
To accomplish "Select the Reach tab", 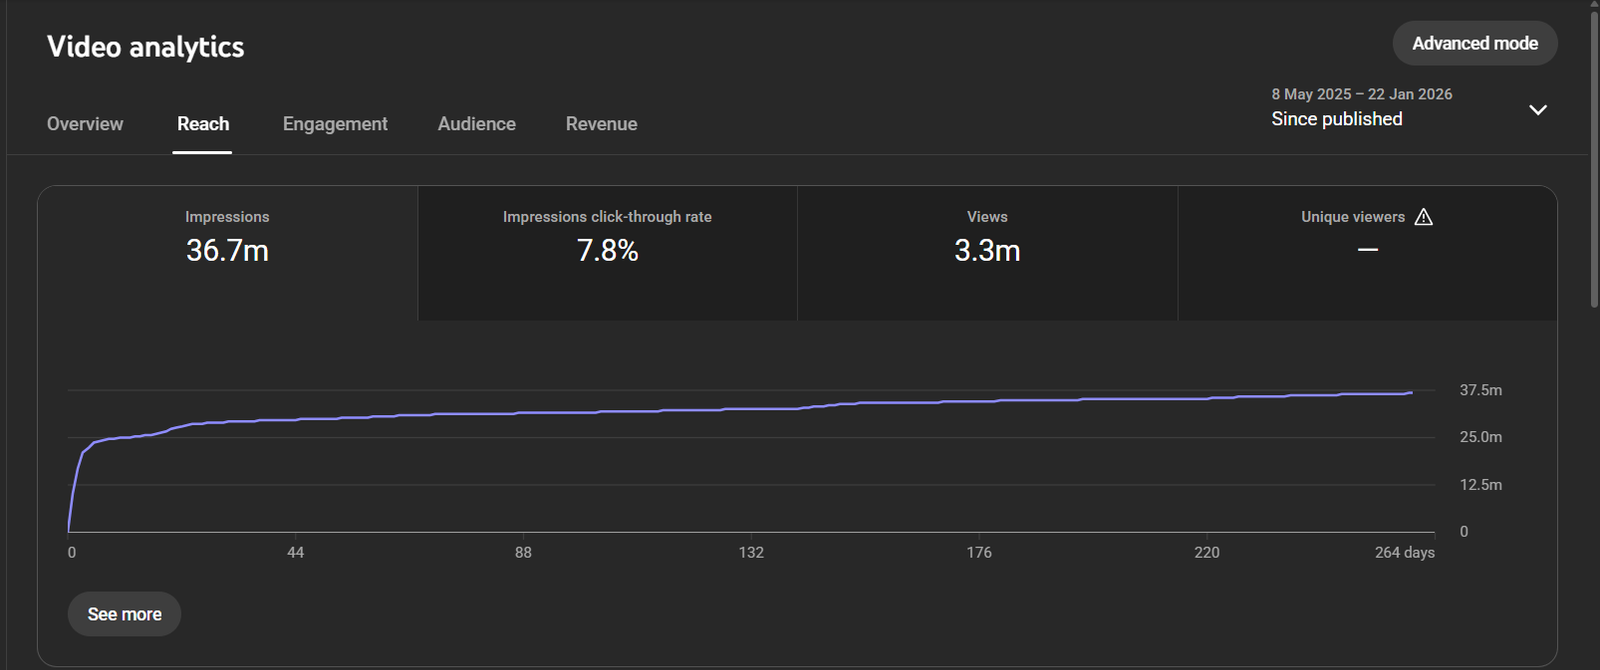I will coord(203,124).
